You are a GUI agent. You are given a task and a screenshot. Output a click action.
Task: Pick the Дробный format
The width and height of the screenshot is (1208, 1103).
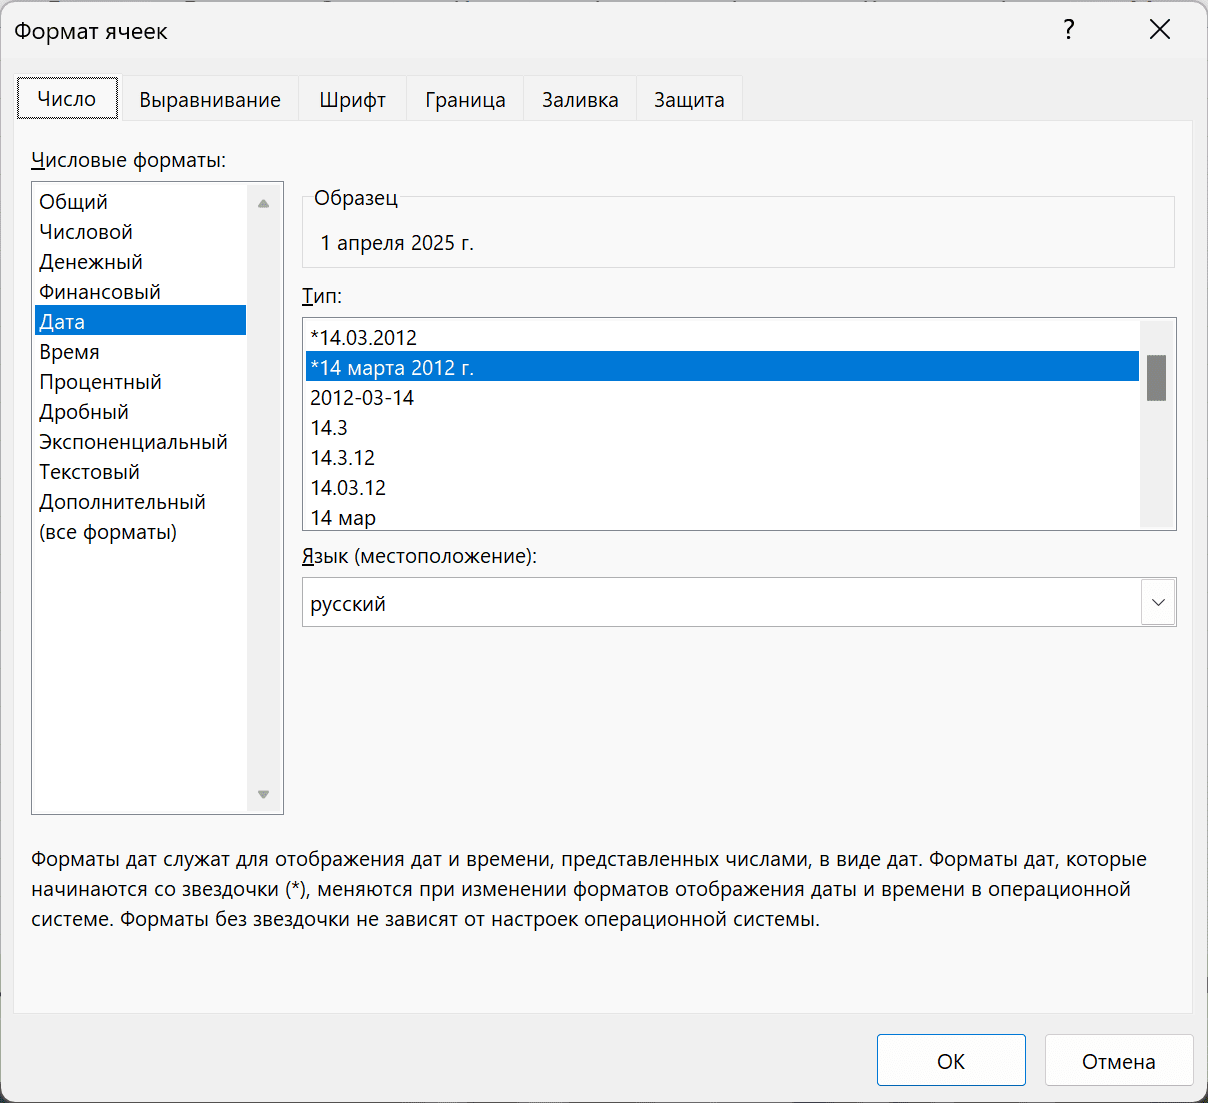click(x=140, y=411)
